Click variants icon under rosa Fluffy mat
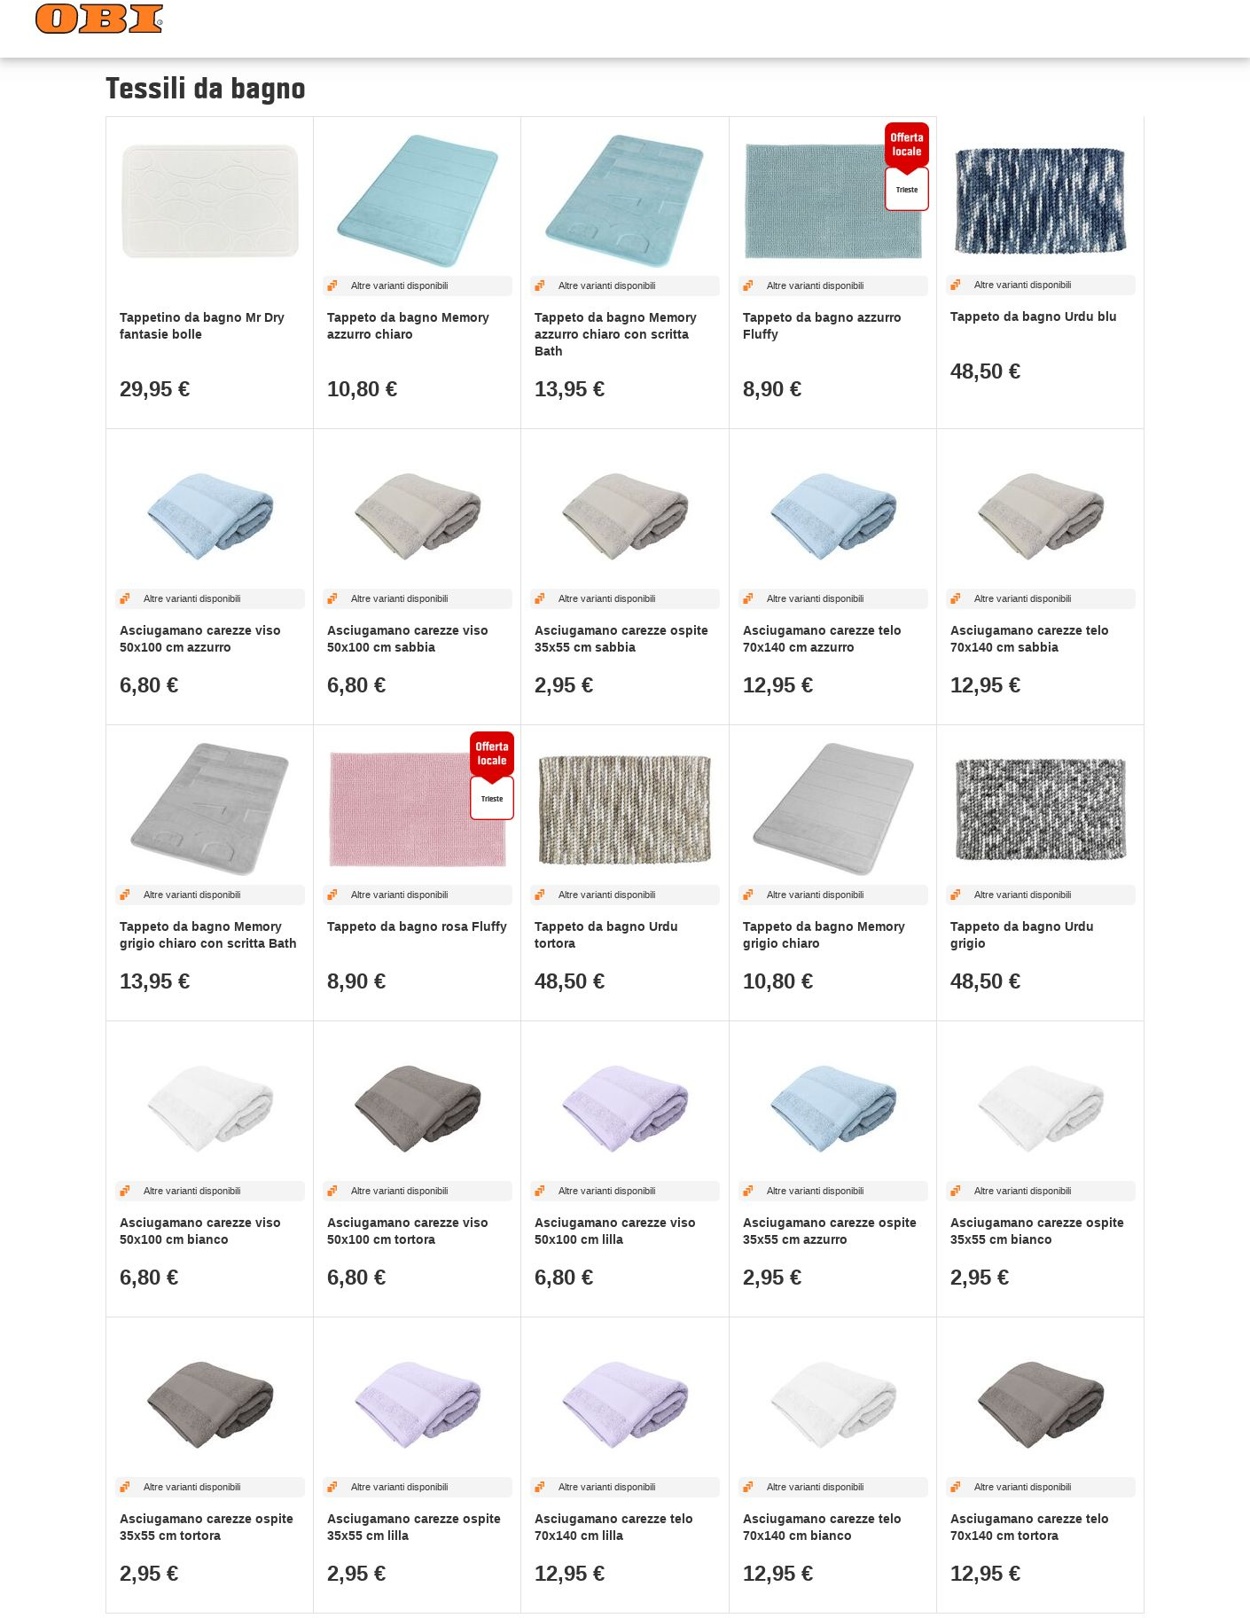The image size is (1250, 1618). [332, 895]
